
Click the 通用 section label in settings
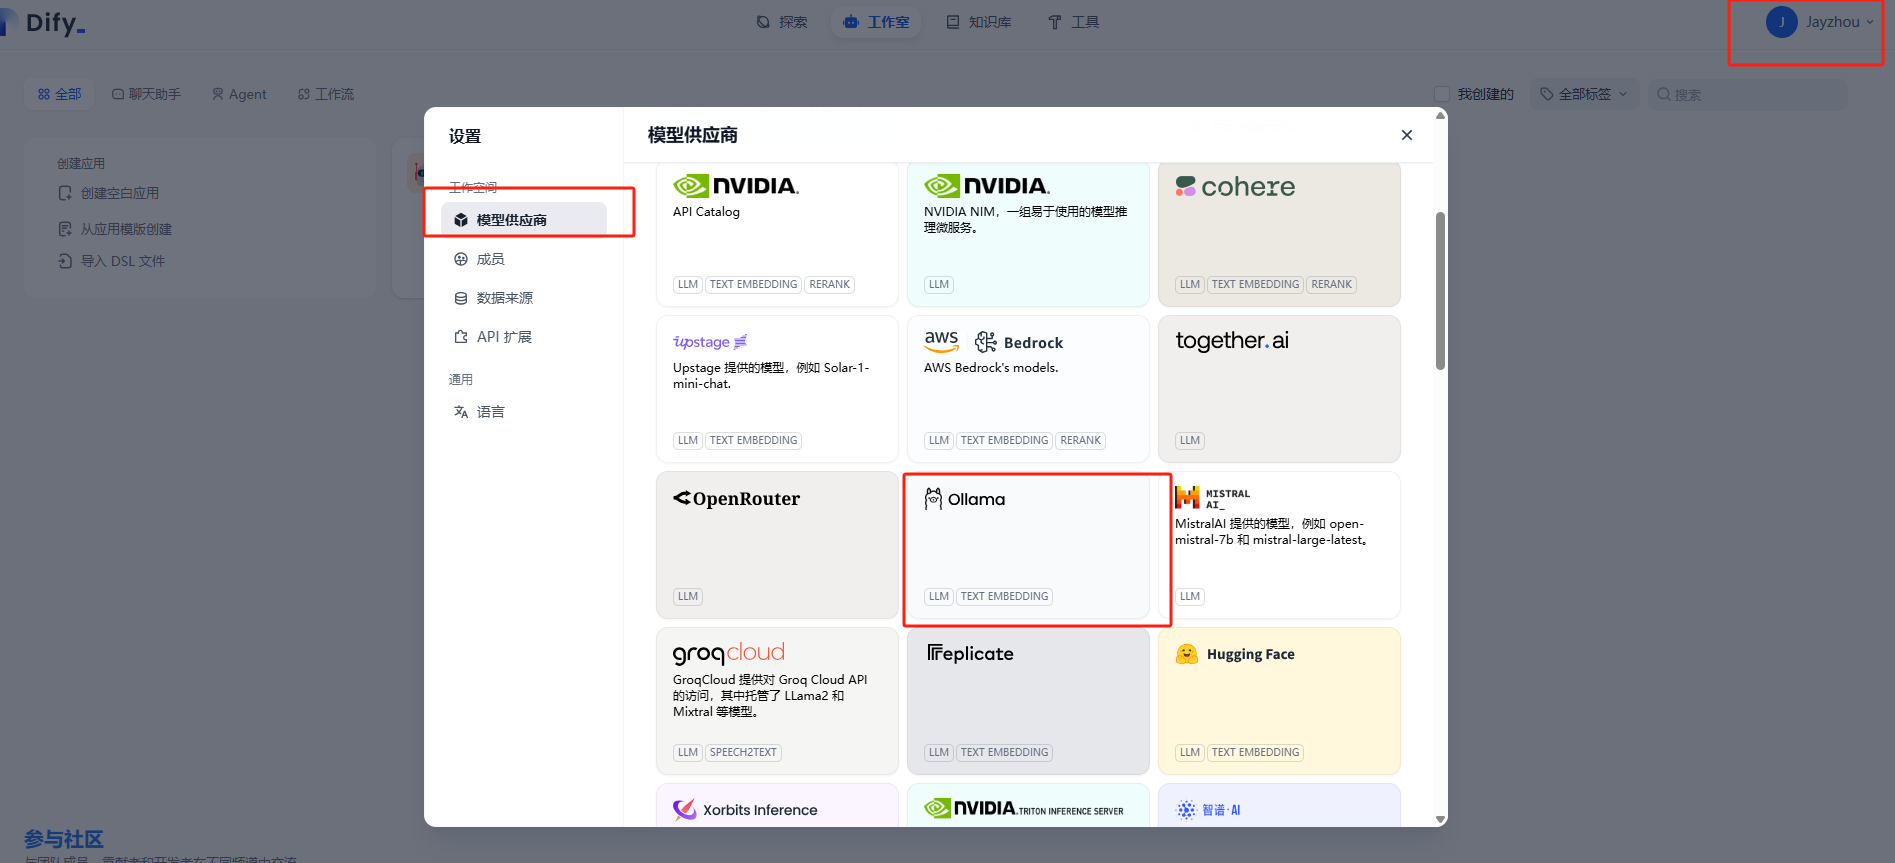point(461,380)
